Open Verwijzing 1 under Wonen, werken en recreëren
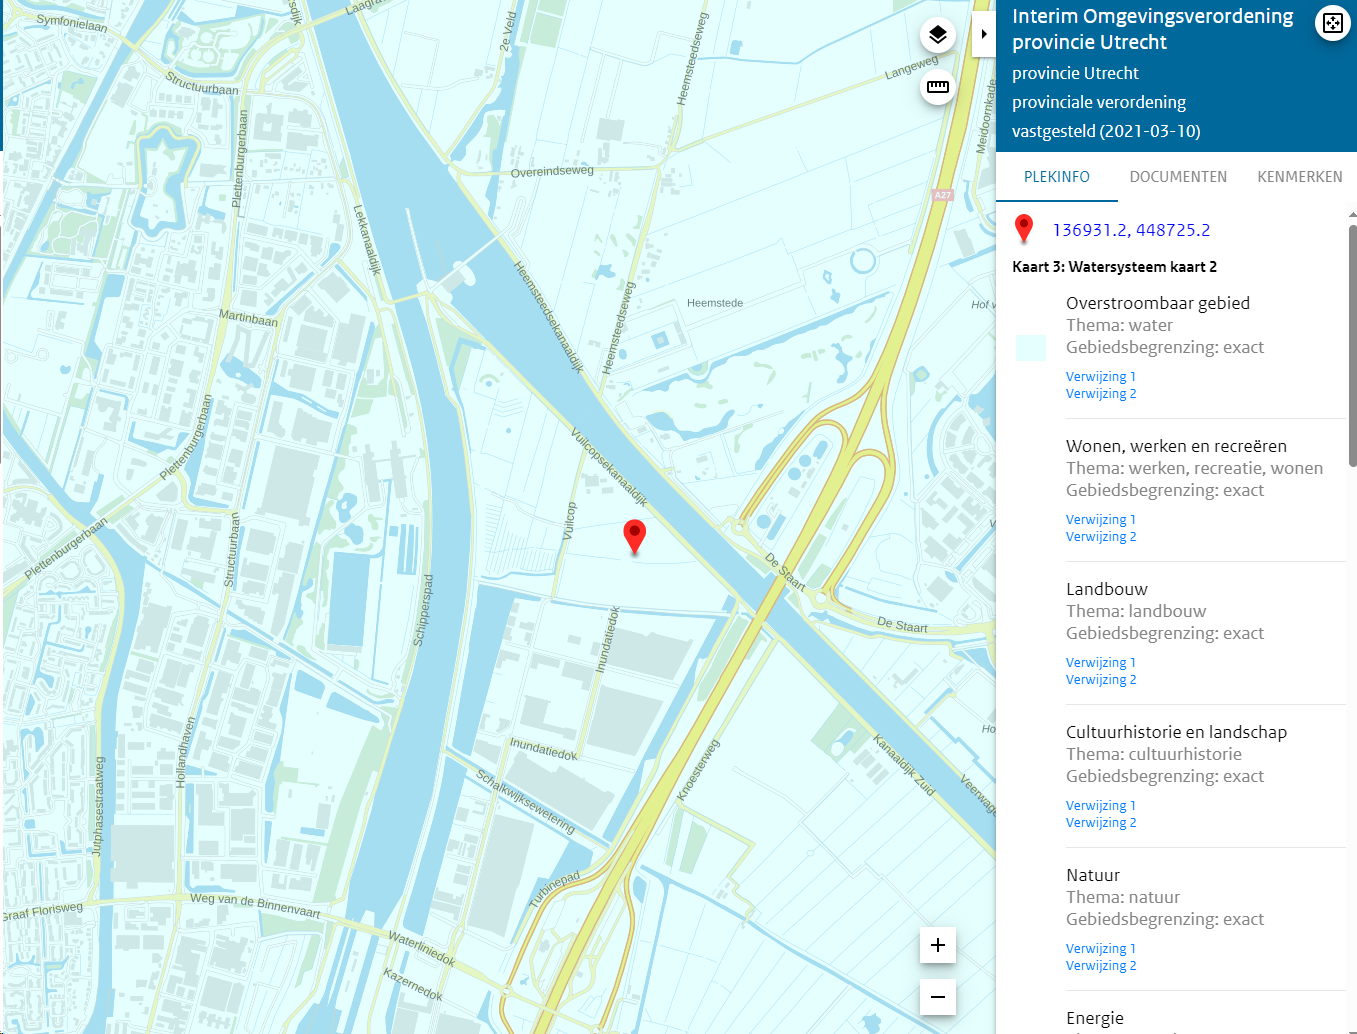 coord(1100,520)
